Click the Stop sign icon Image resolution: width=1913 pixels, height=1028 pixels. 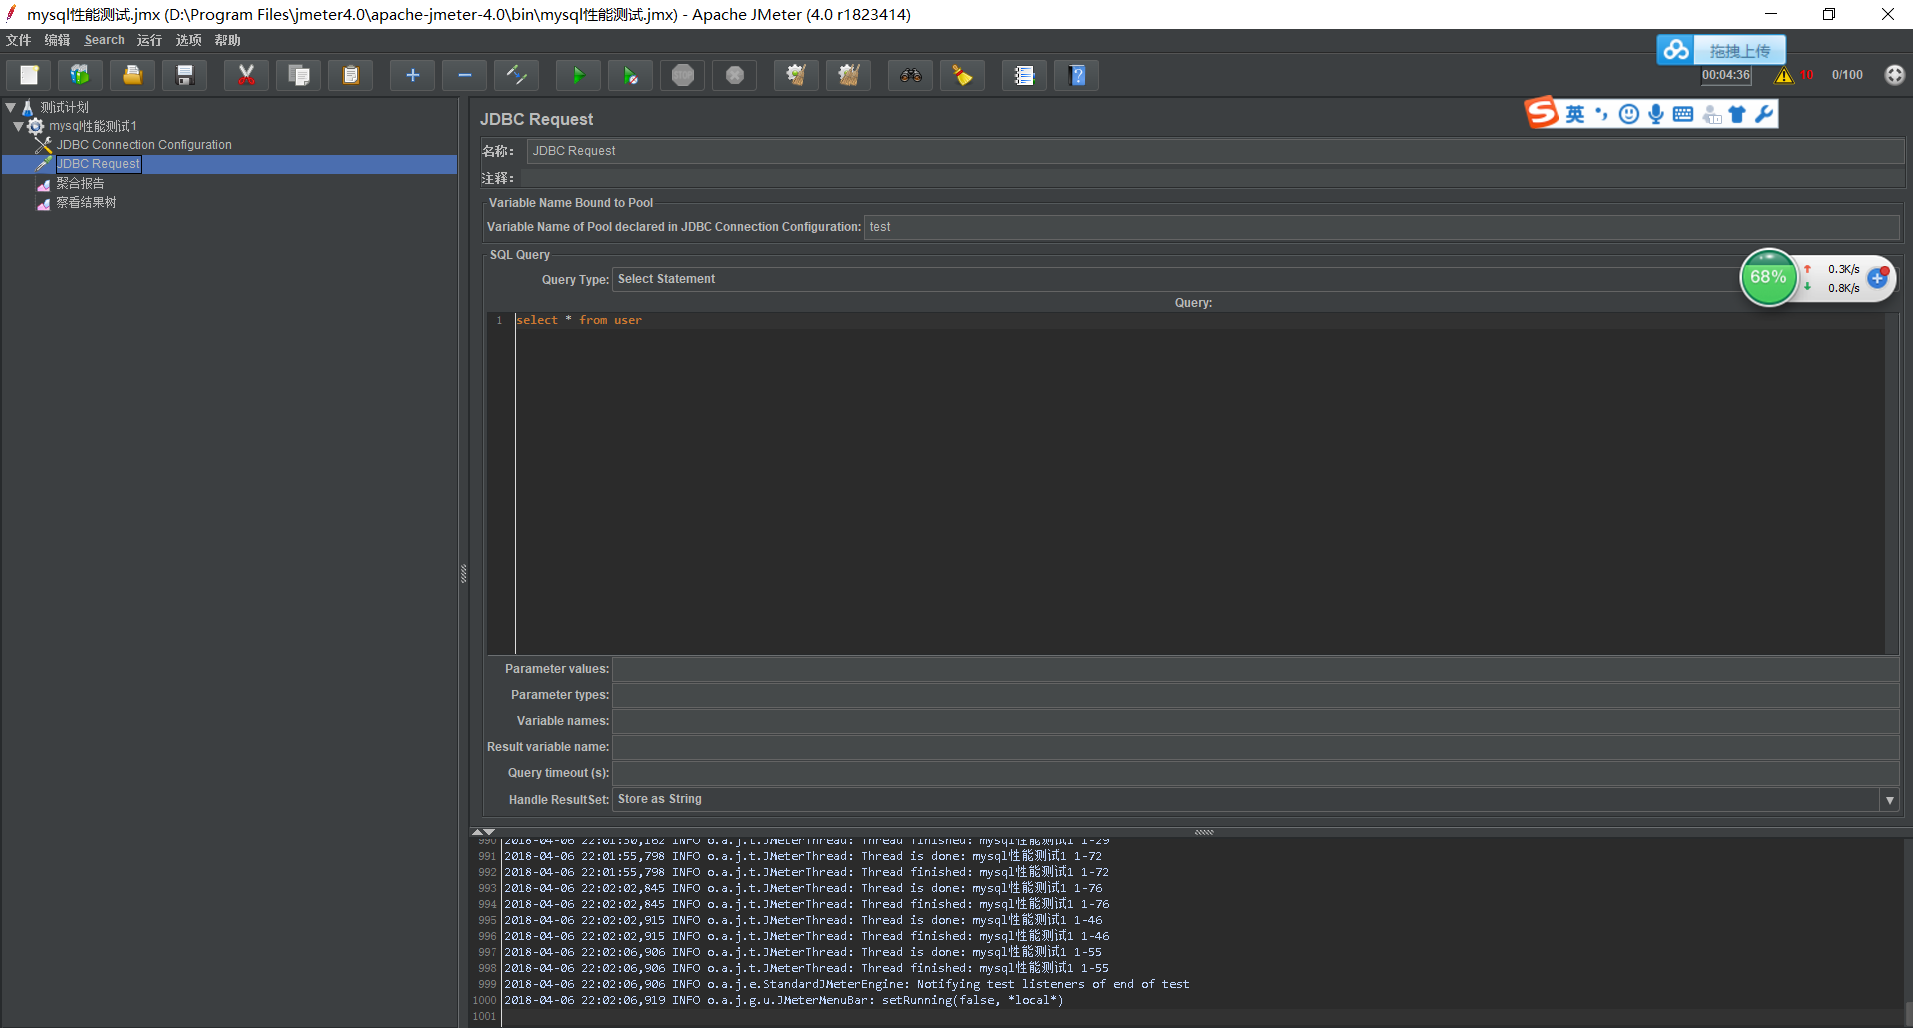tap(682, 75)
